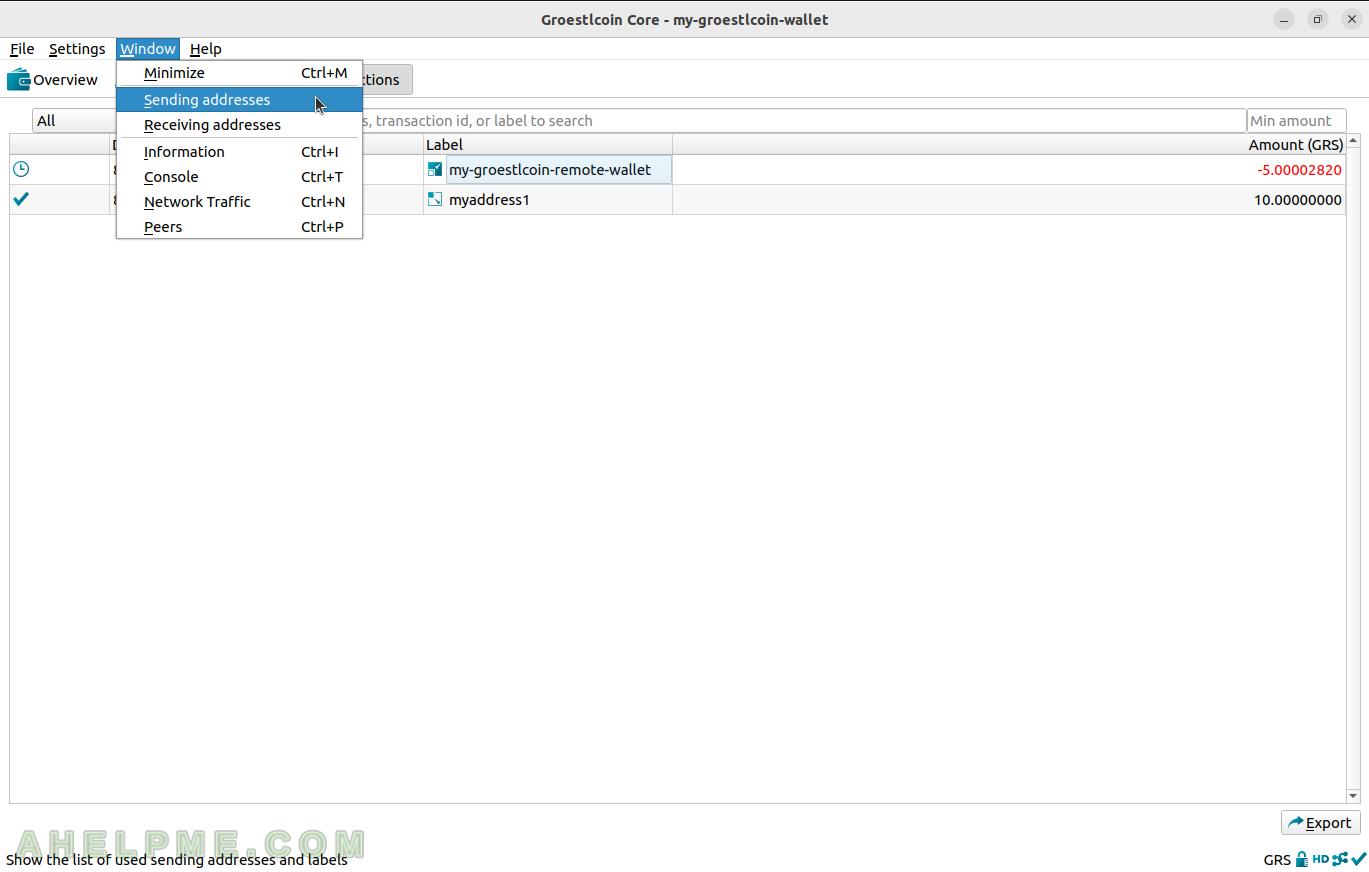Viewport: 1369px width, 872px height.
Task: Close the Groestlcoin Core window
Action: 1351,19
